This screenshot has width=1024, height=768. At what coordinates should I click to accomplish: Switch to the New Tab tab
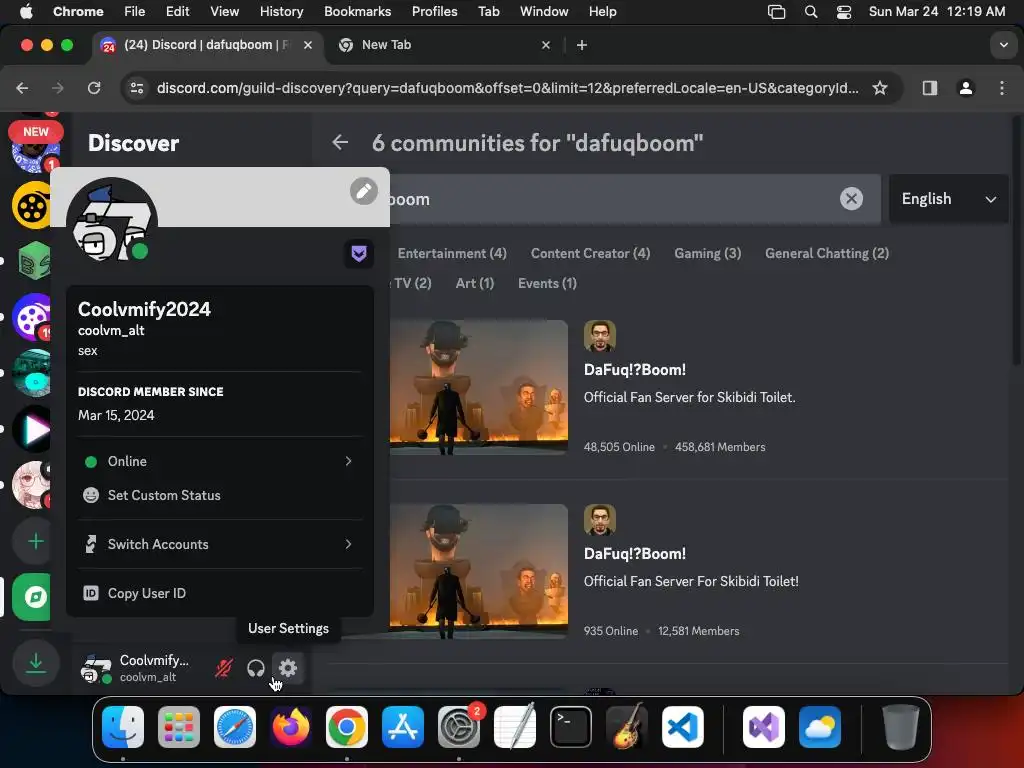[444, 44]
